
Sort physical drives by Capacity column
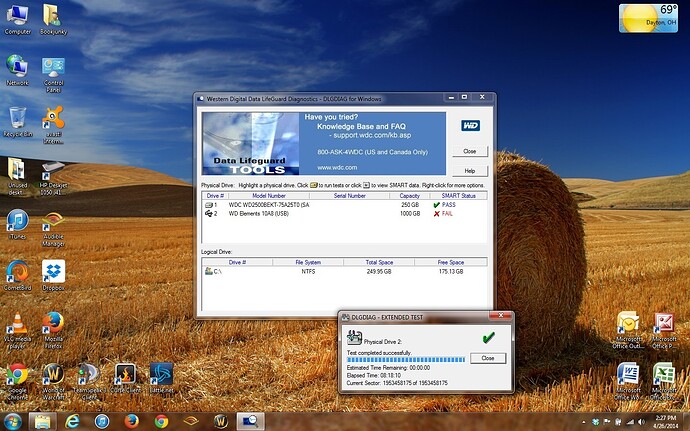409,195
